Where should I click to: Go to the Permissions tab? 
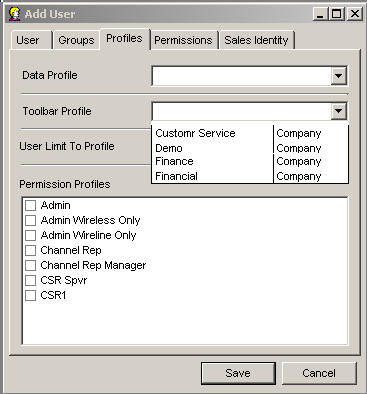[184, 40]
